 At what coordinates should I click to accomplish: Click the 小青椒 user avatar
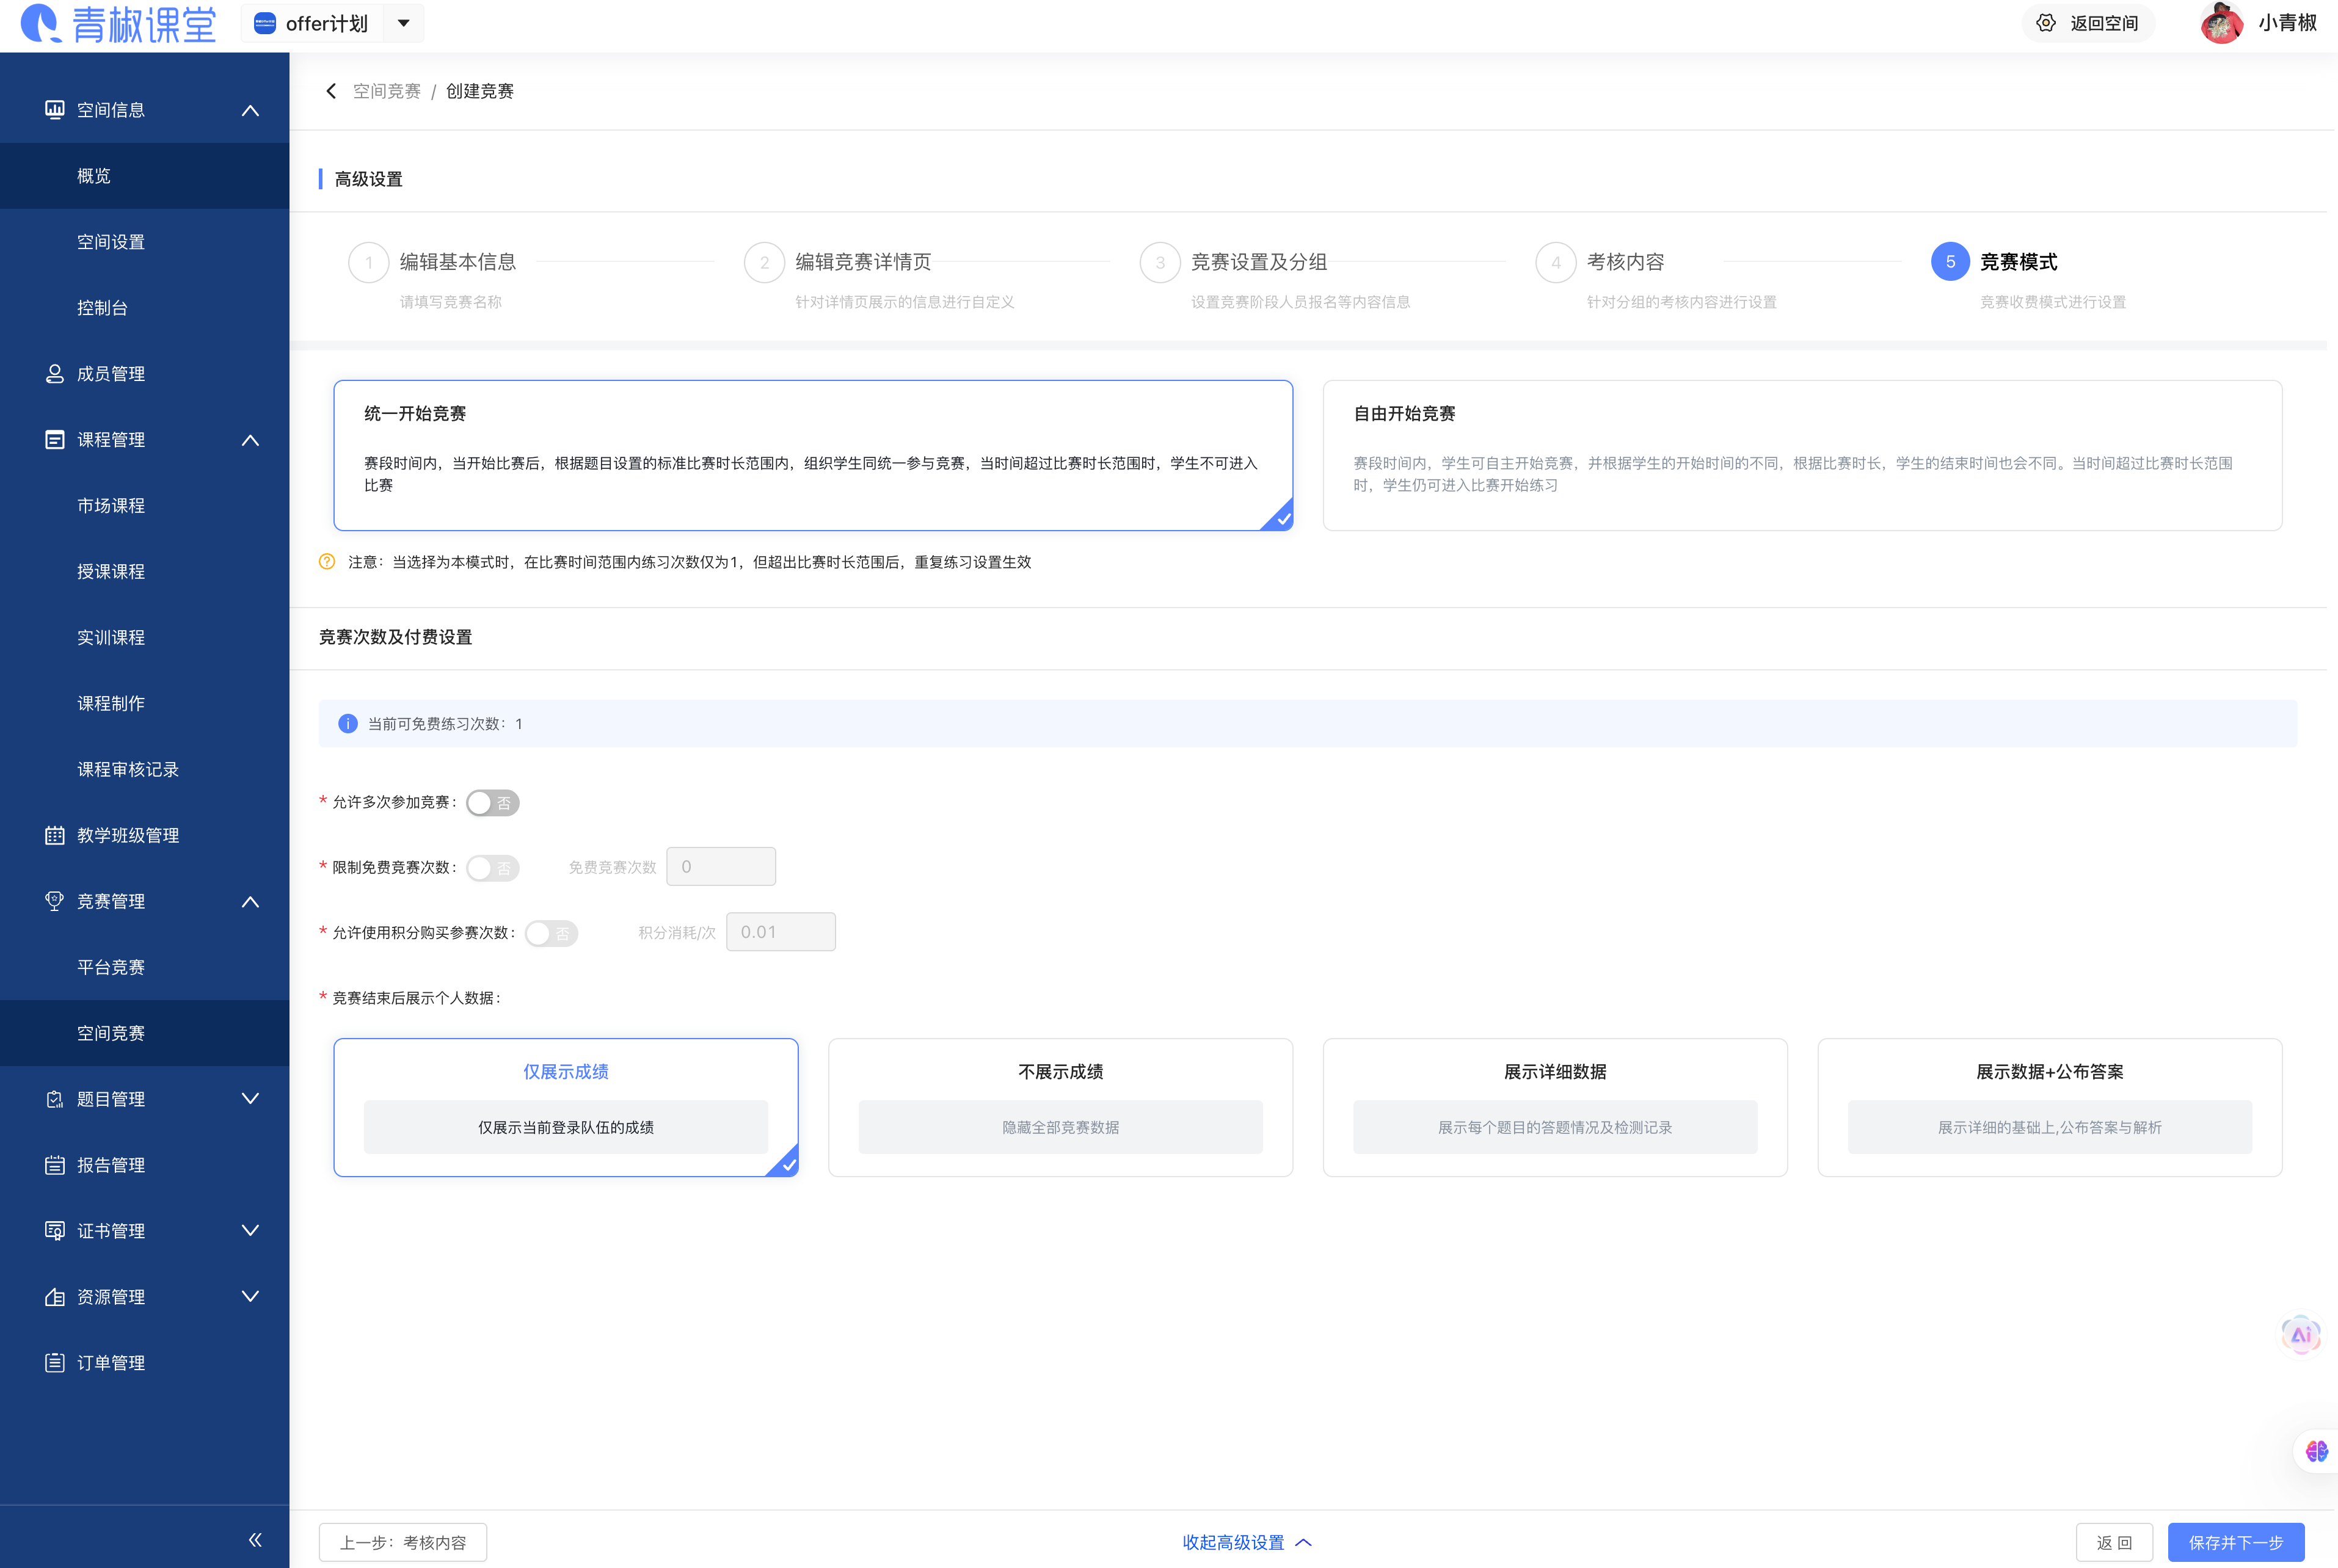(2221, 23)
